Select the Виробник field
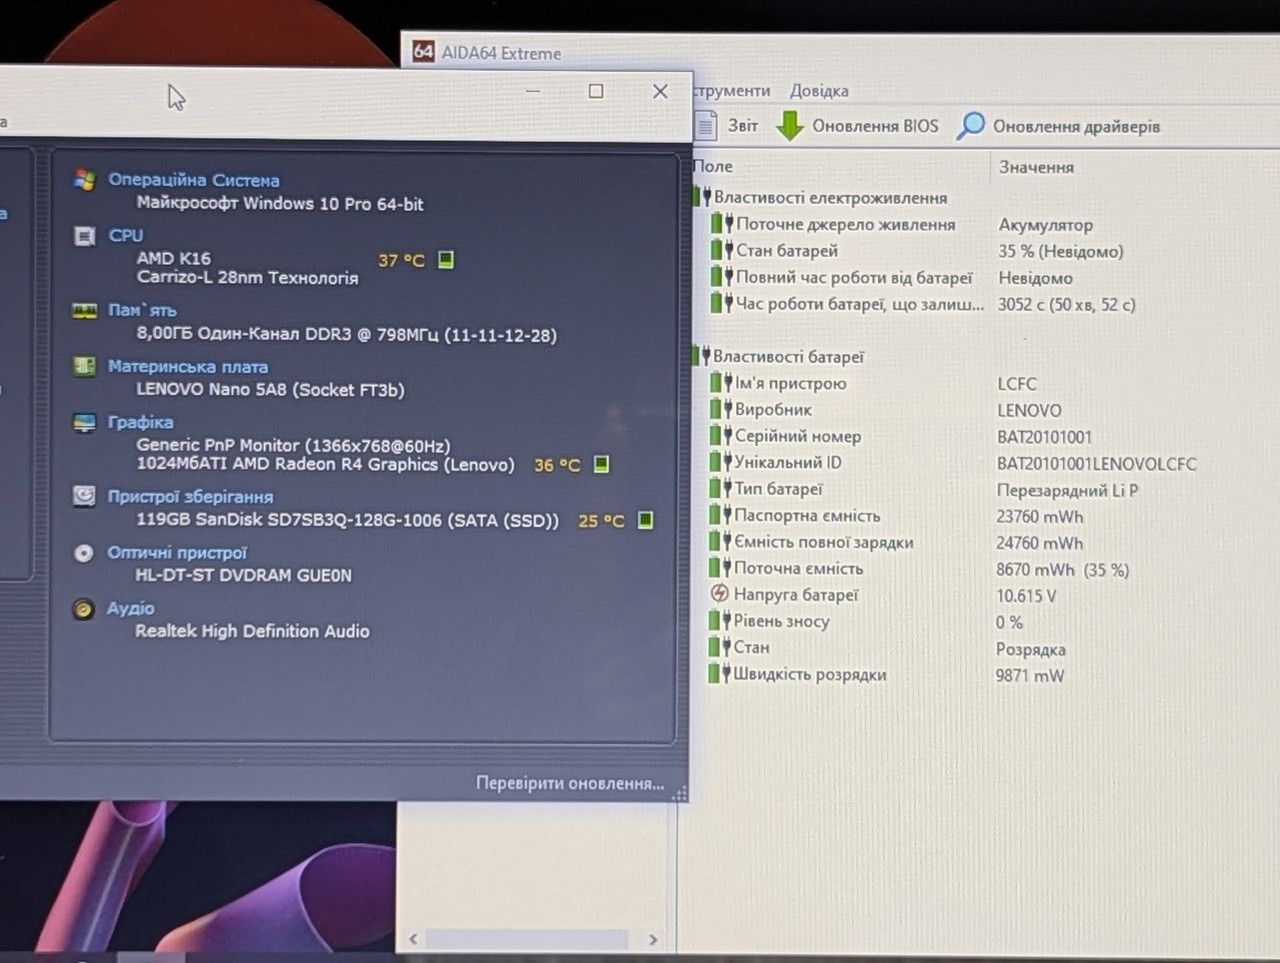The height and width of the screenshot is (963, 1280). point(773,409)
